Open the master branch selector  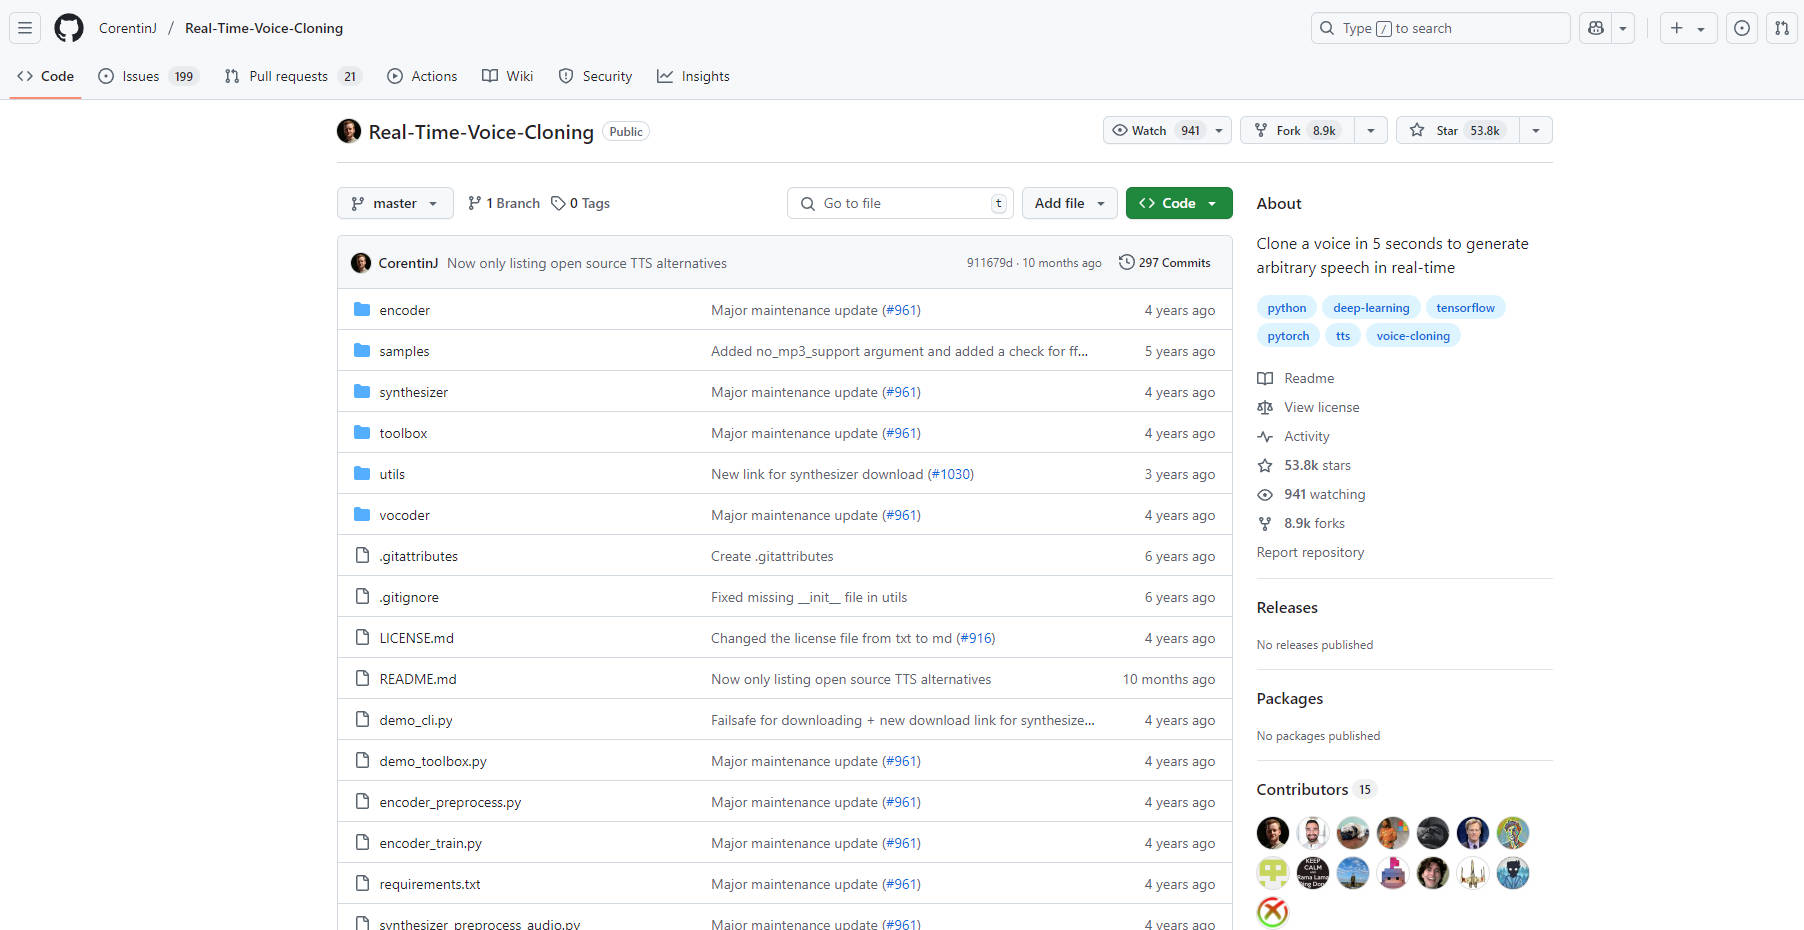[395, 203]
